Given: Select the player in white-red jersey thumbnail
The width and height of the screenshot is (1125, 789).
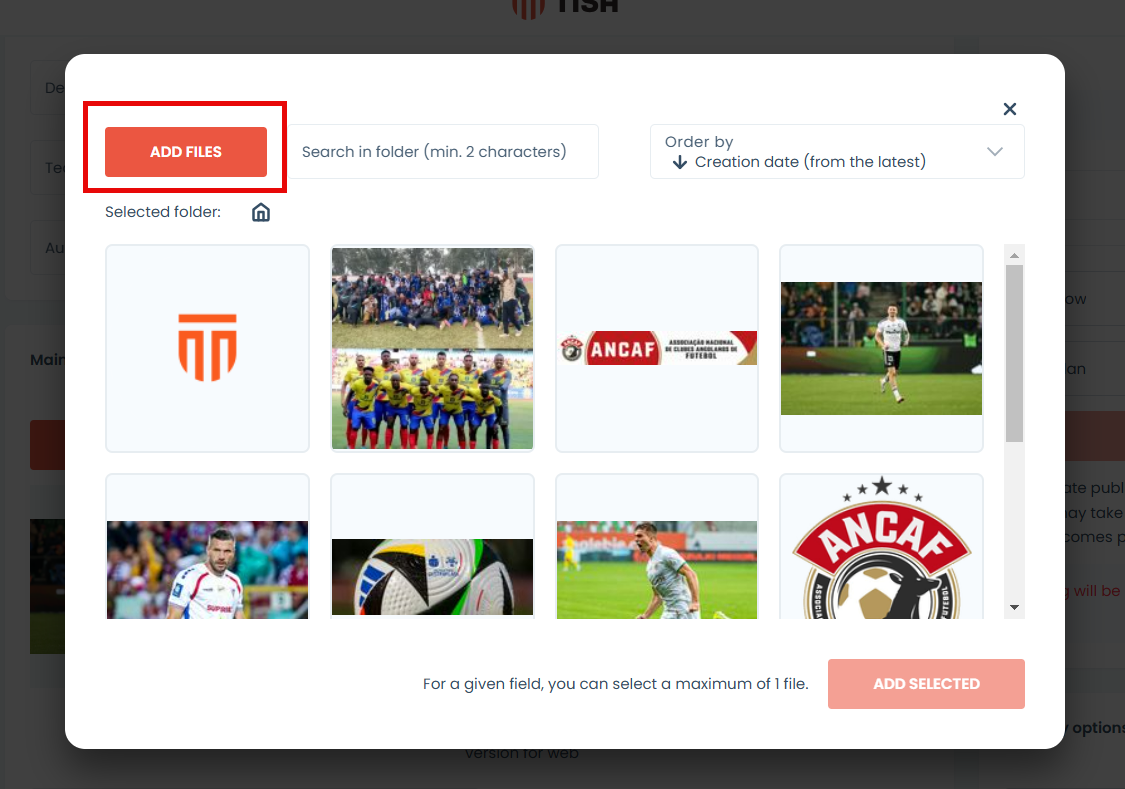Looking at the screenshot, I should coord(207,547).
